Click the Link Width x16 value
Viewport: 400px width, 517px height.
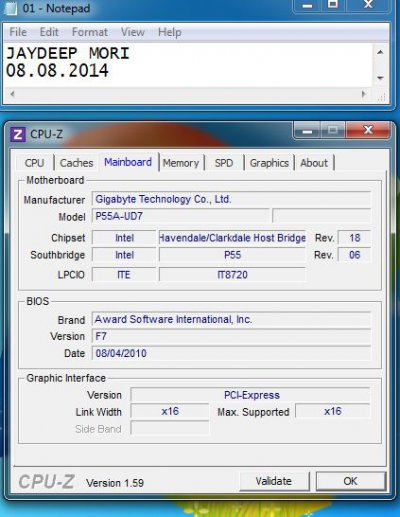pos(170,411)
